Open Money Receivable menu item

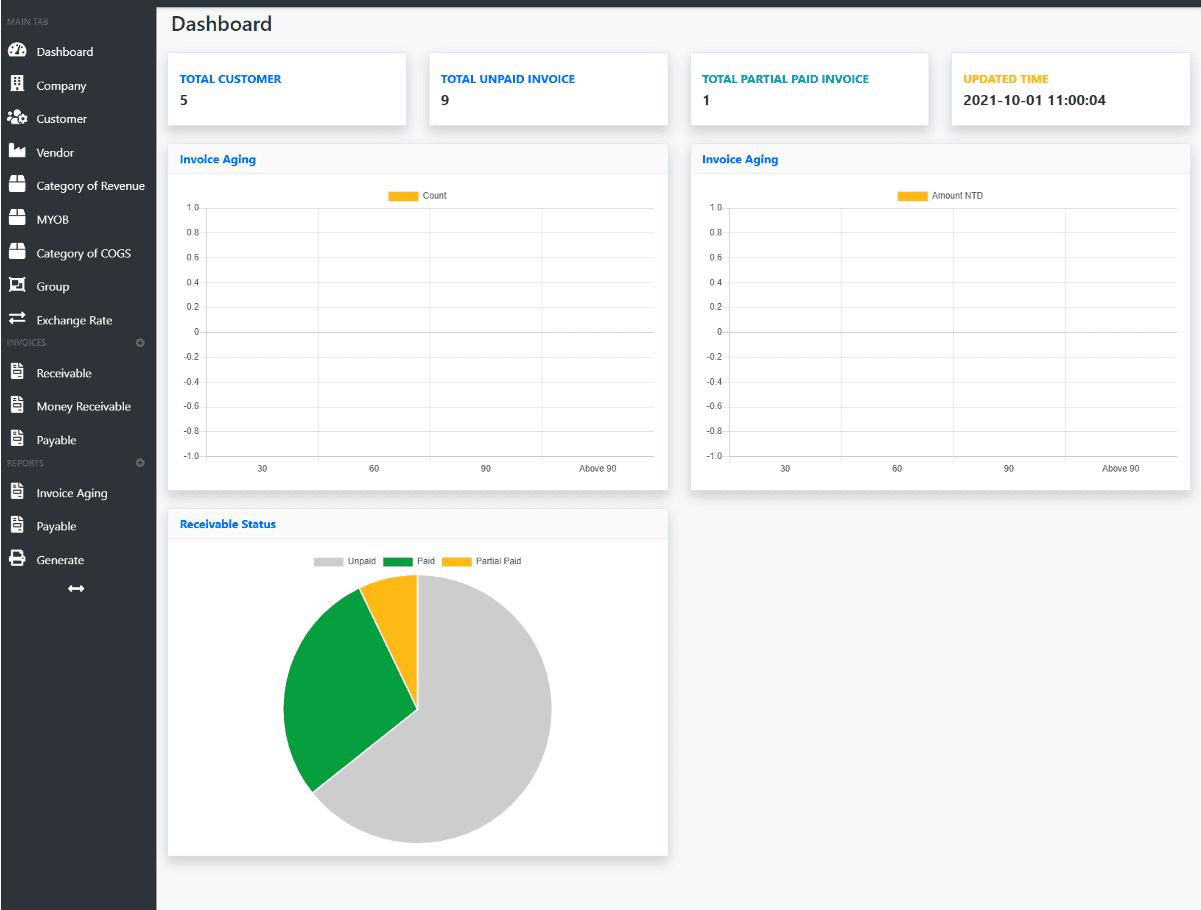[83, 406]
